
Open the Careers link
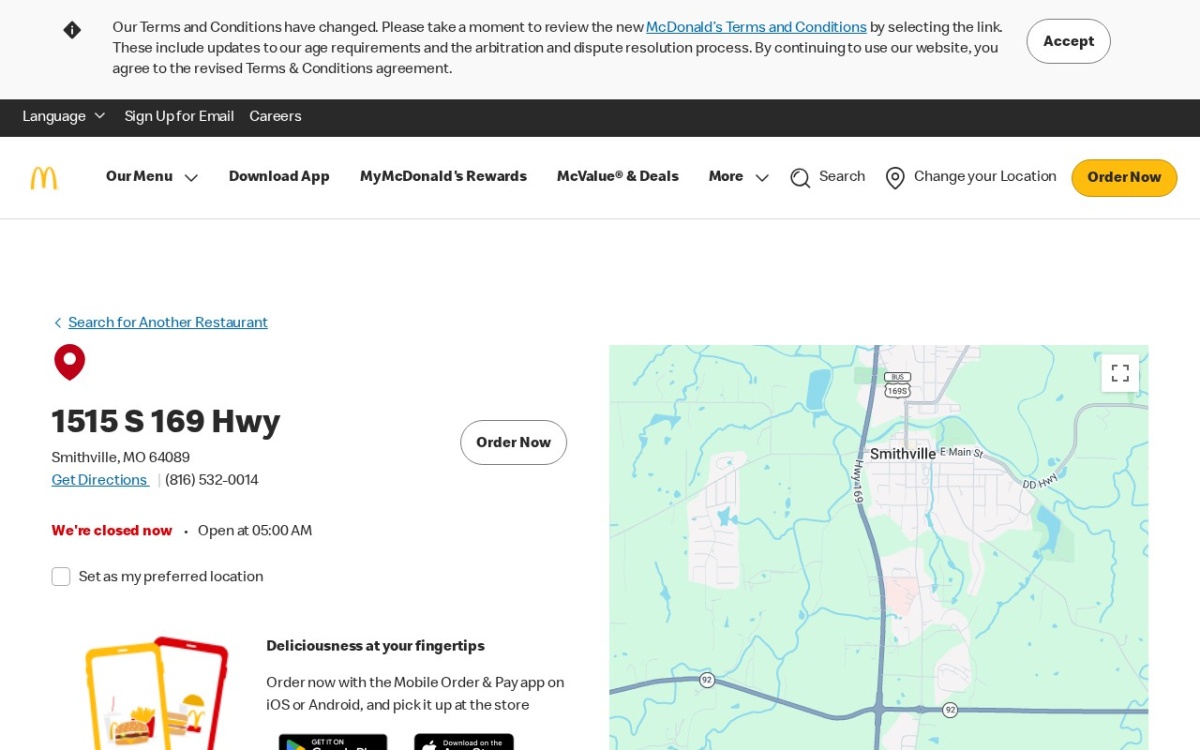(275, 117)
